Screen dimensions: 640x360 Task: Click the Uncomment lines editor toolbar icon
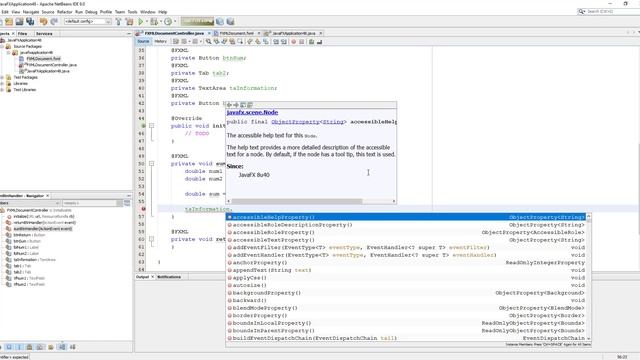tap(320, 42)
